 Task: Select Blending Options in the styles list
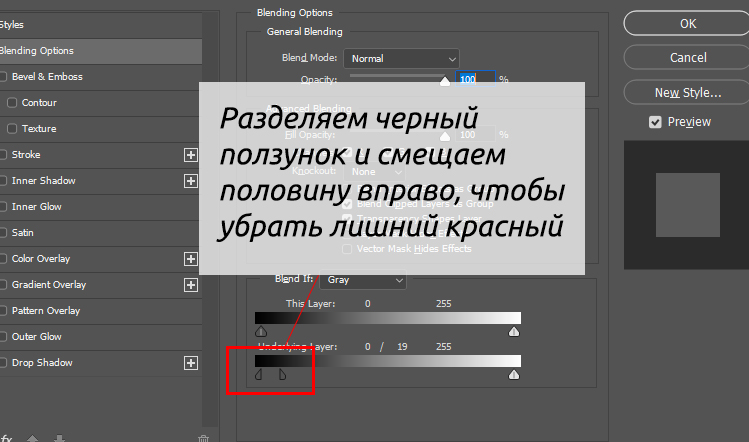[101, 51]
